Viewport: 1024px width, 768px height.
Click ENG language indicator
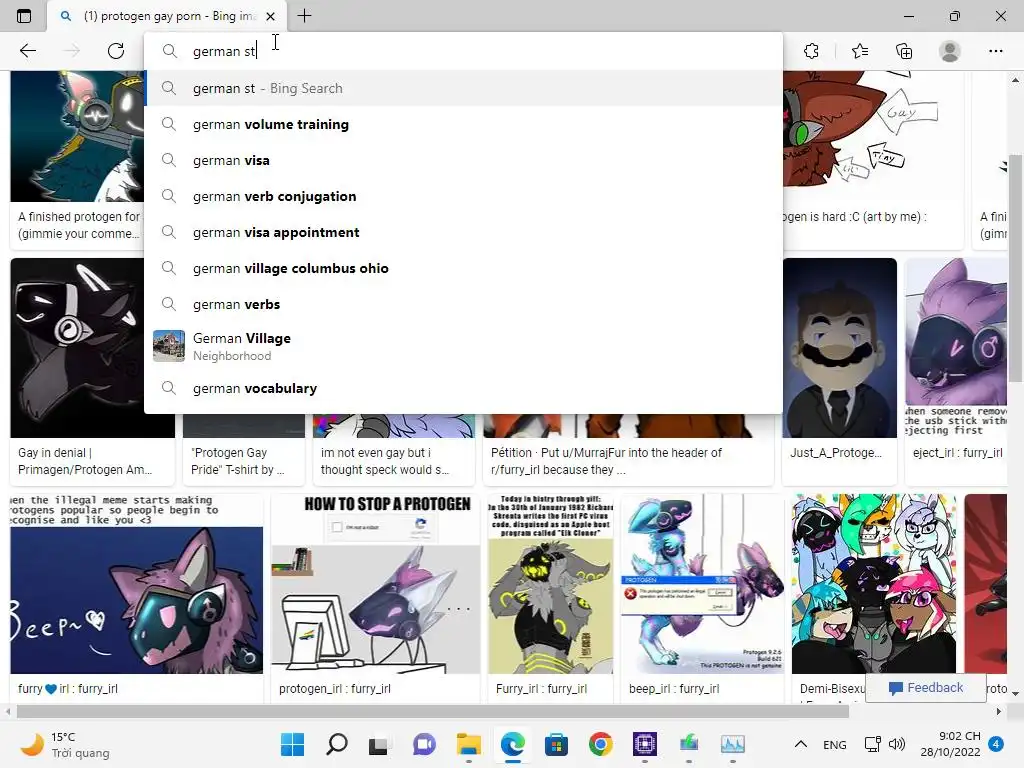pyautogui.click(x=835, y=744)
